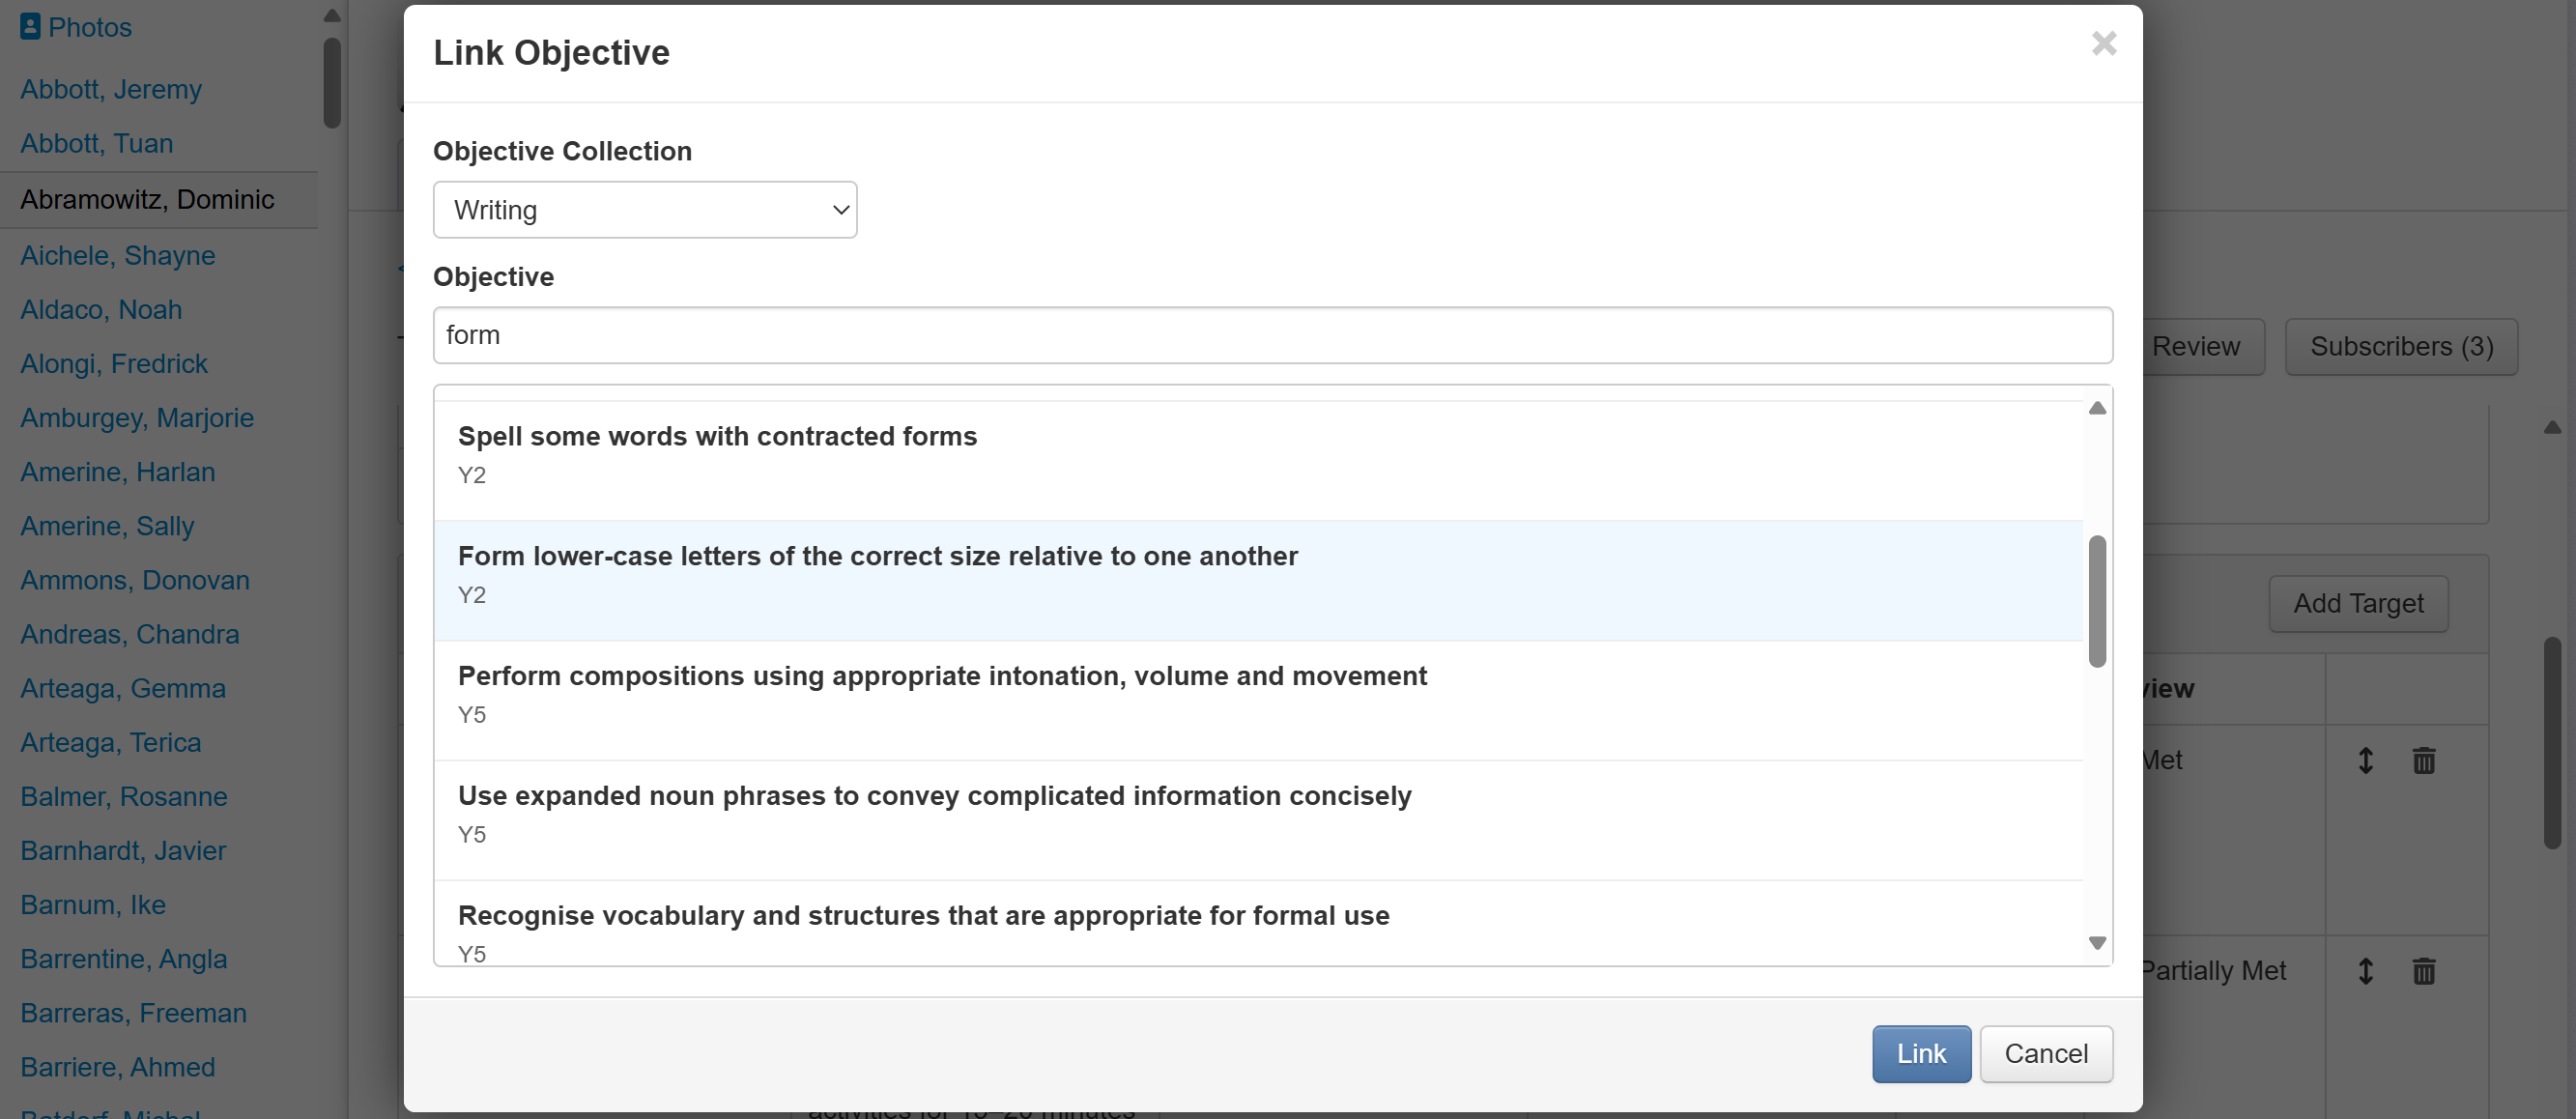Screen dimensions: 2576x1119
Task: Choose 'Perform compositions using appropriate intonation' objective
Action: pos(941,677)
